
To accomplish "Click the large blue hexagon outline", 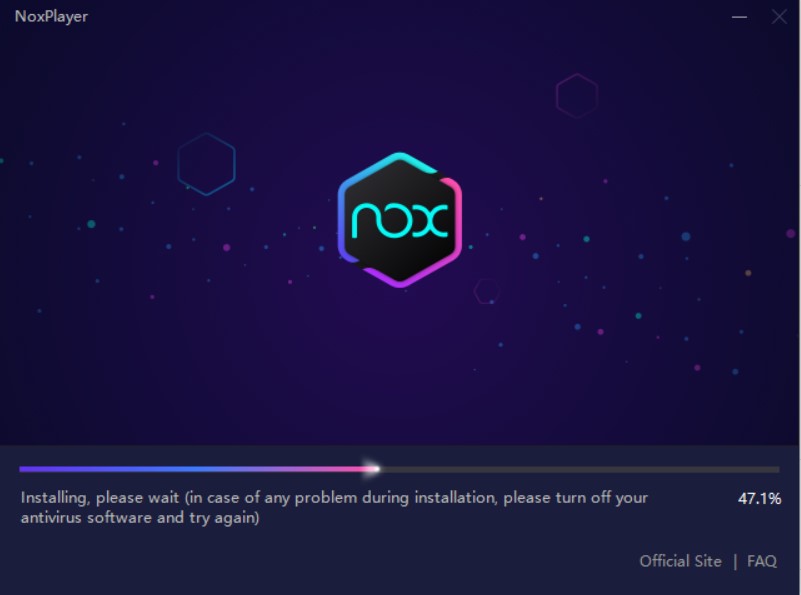I will pyautogui.click(x=206, y=164).
